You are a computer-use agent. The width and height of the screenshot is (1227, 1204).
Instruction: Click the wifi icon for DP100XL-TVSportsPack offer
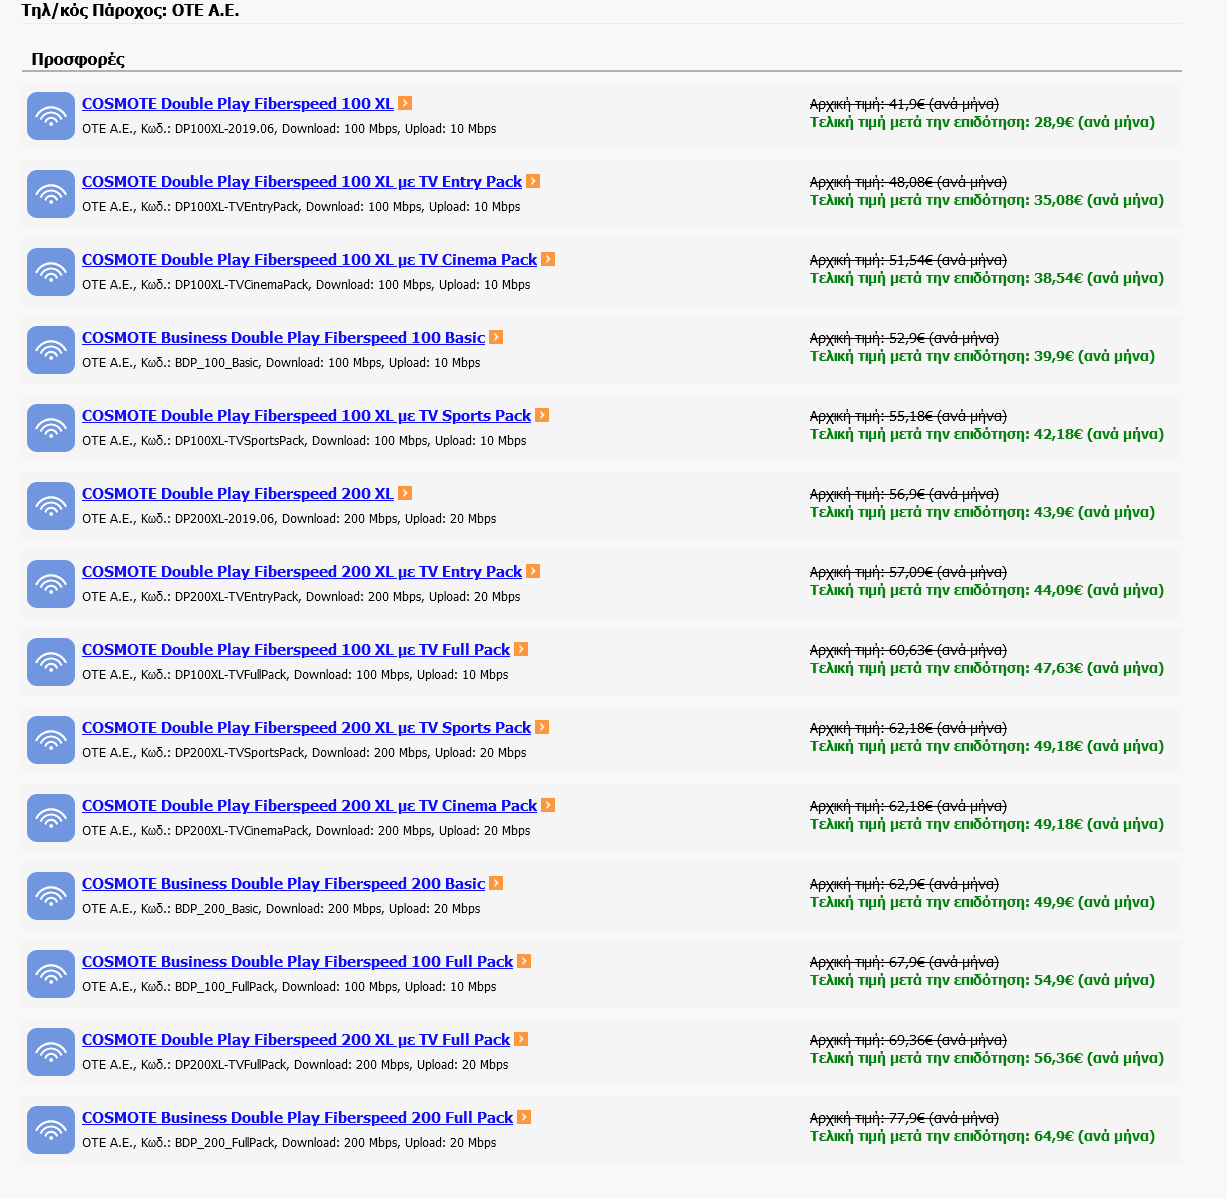click(51, 428)
